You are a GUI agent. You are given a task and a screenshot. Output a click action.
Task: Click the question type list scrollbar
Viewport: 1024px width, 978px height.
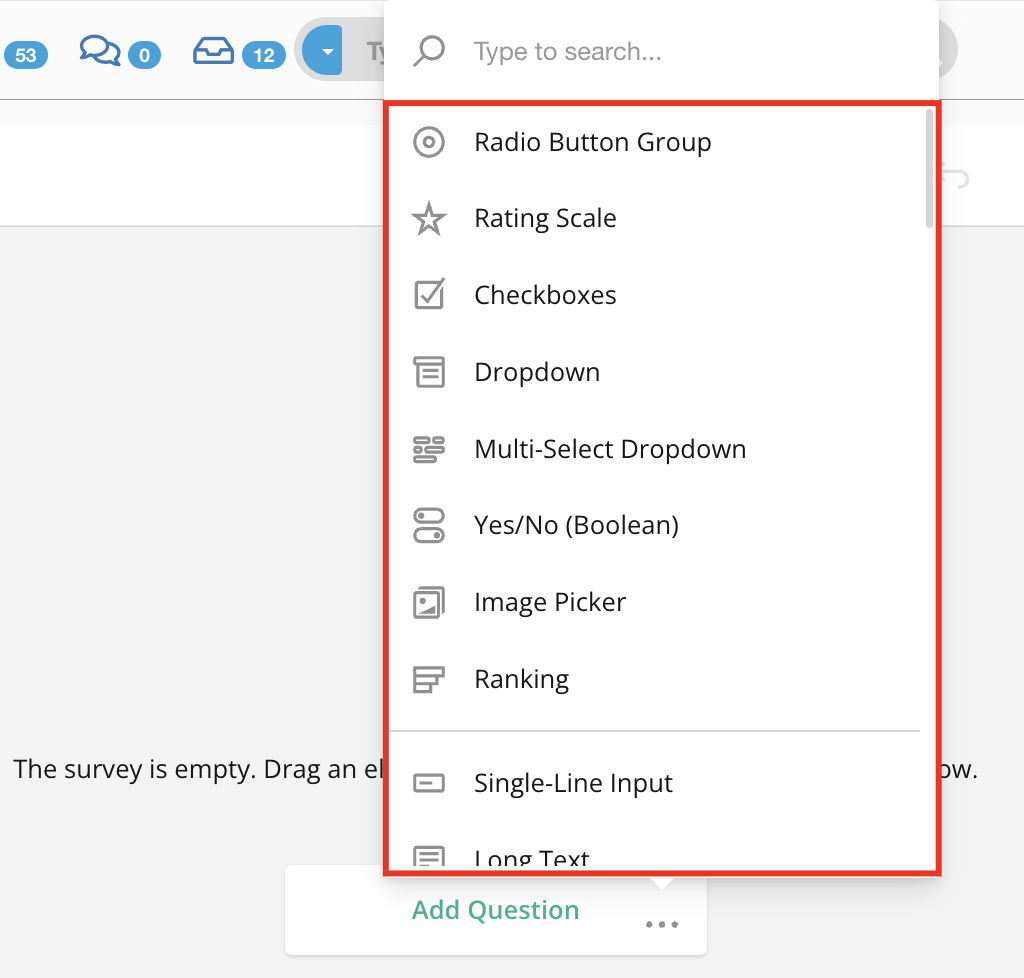929,168
